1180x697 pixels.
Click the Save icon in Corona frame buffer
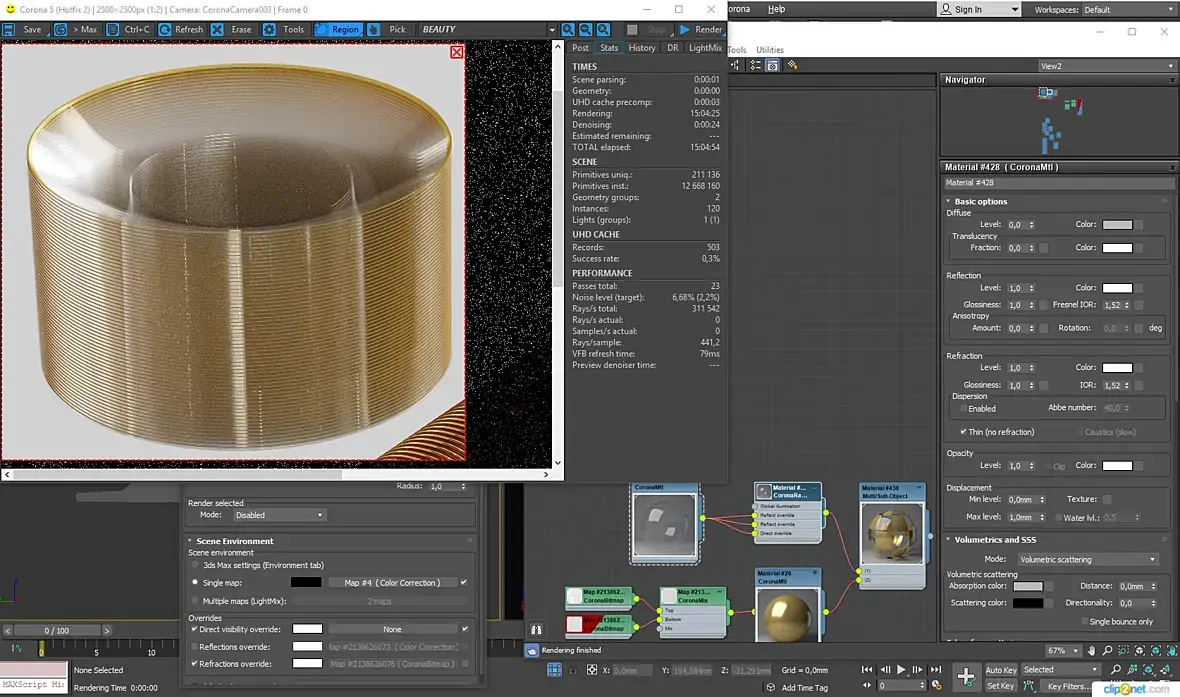(11, 30)
